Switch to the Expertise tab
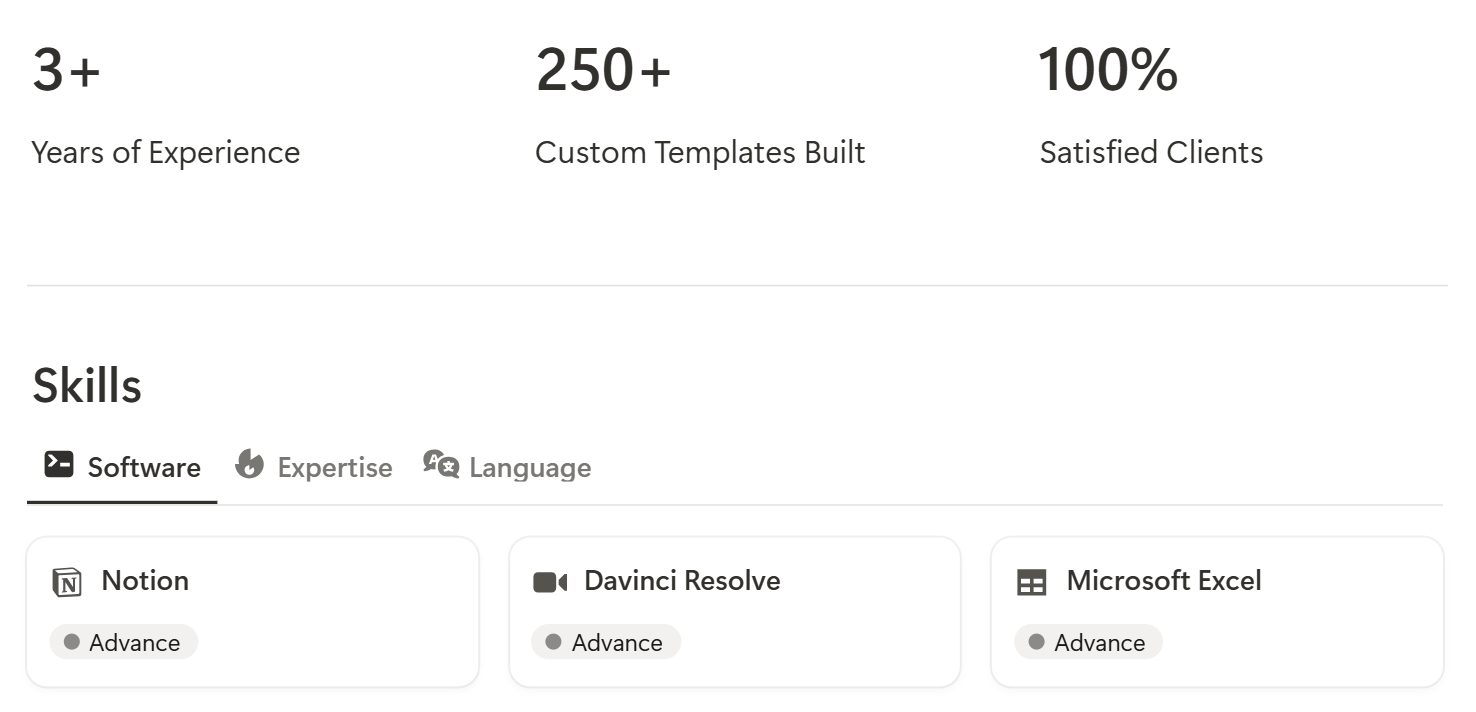The width and height of the screenshot is (1476, 712). coord(314,467)
